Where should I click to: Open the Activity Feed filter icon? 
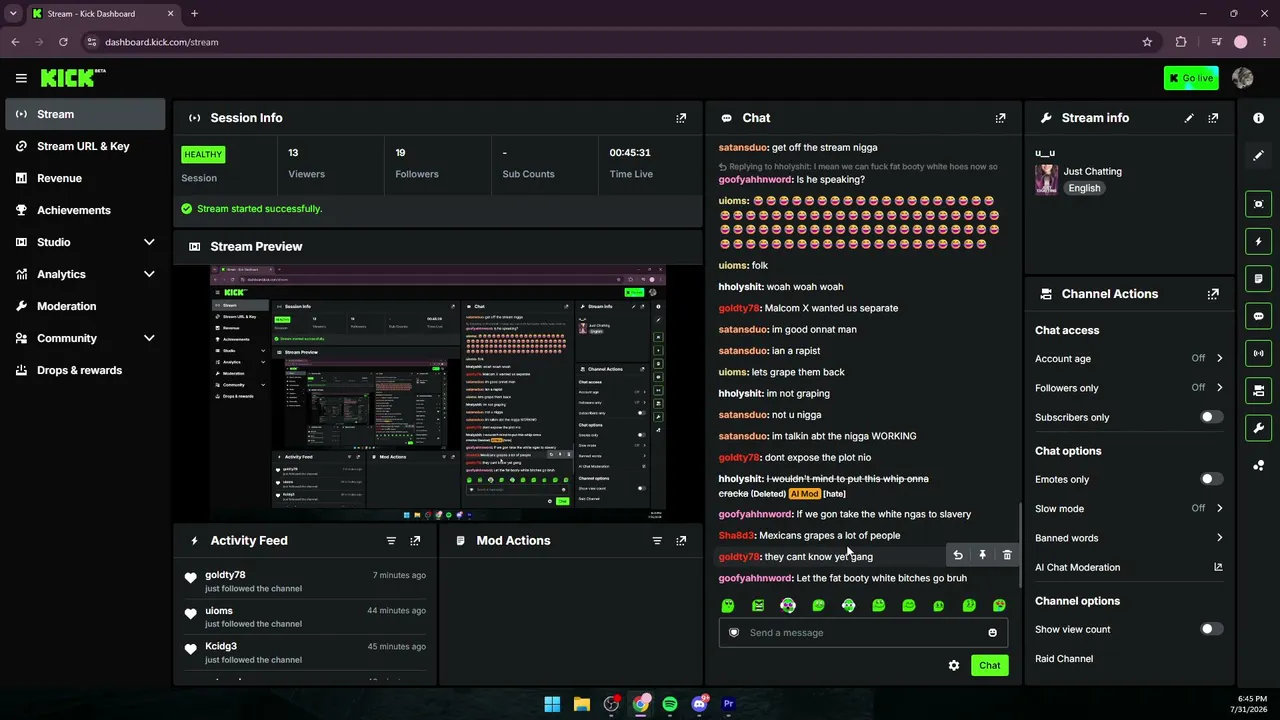coord(391,541)
